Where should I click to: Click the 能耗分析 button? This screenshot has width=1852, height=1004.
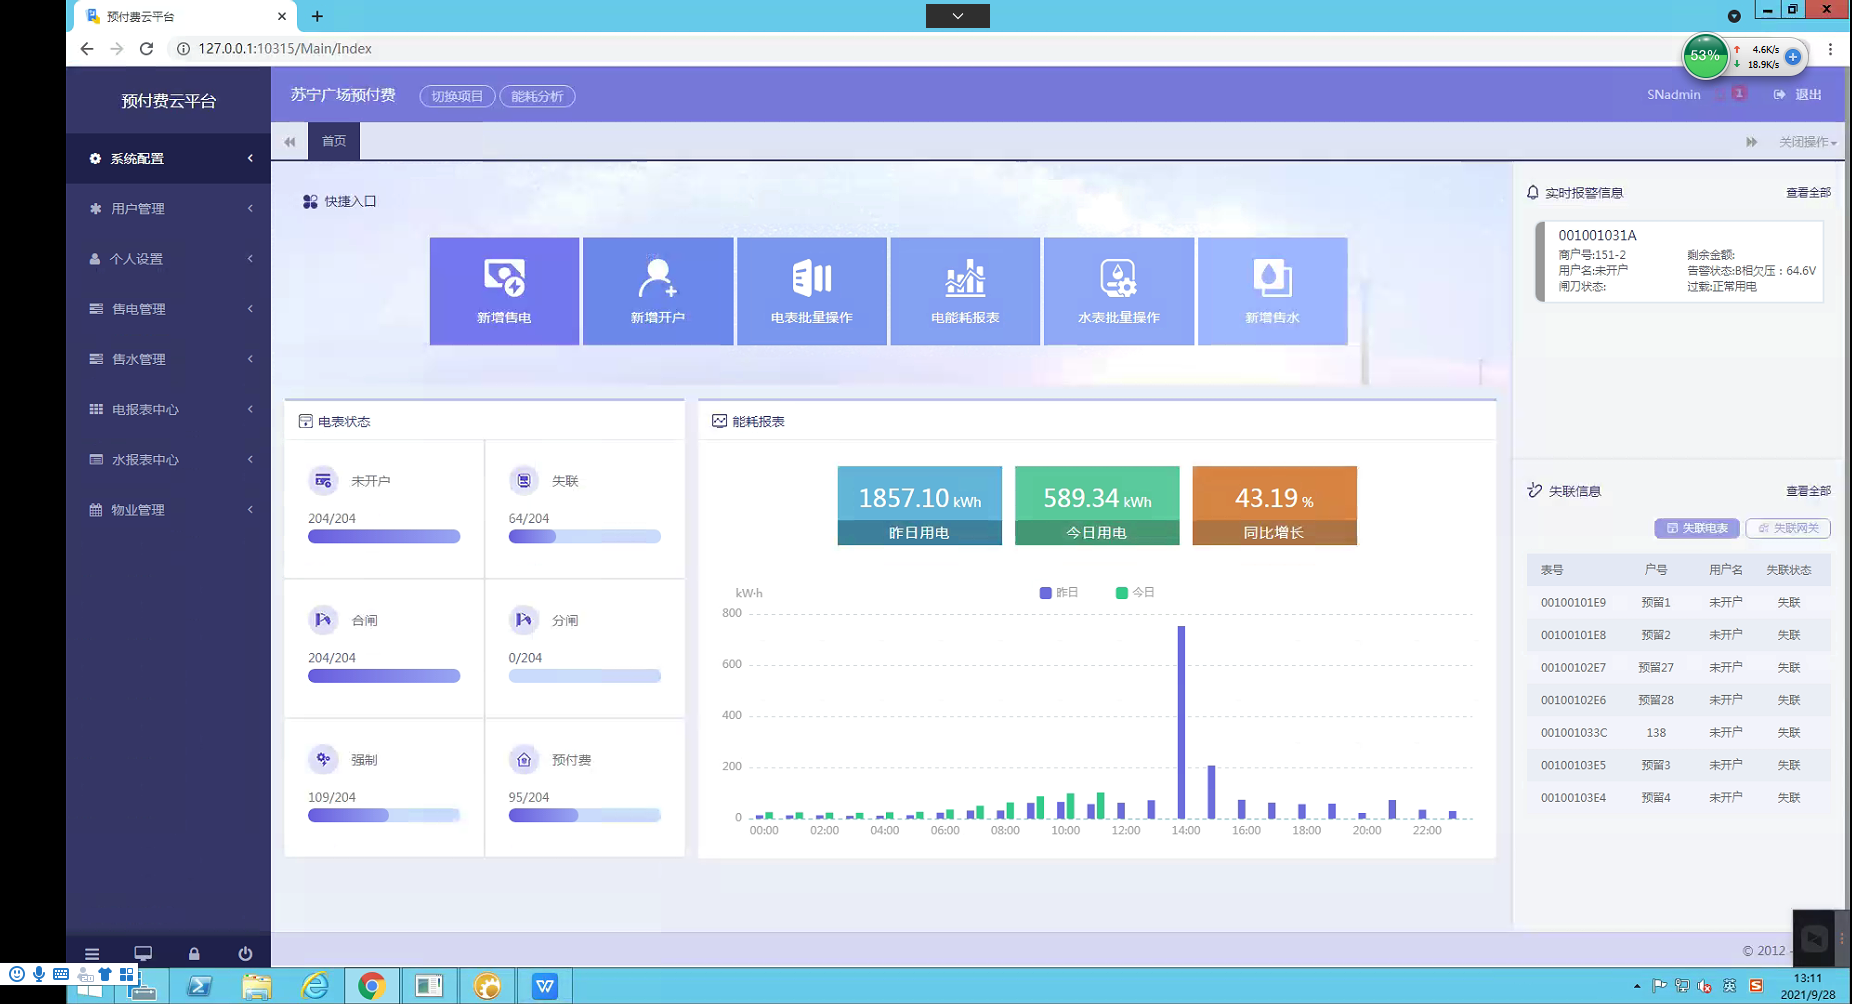point(537,96)
